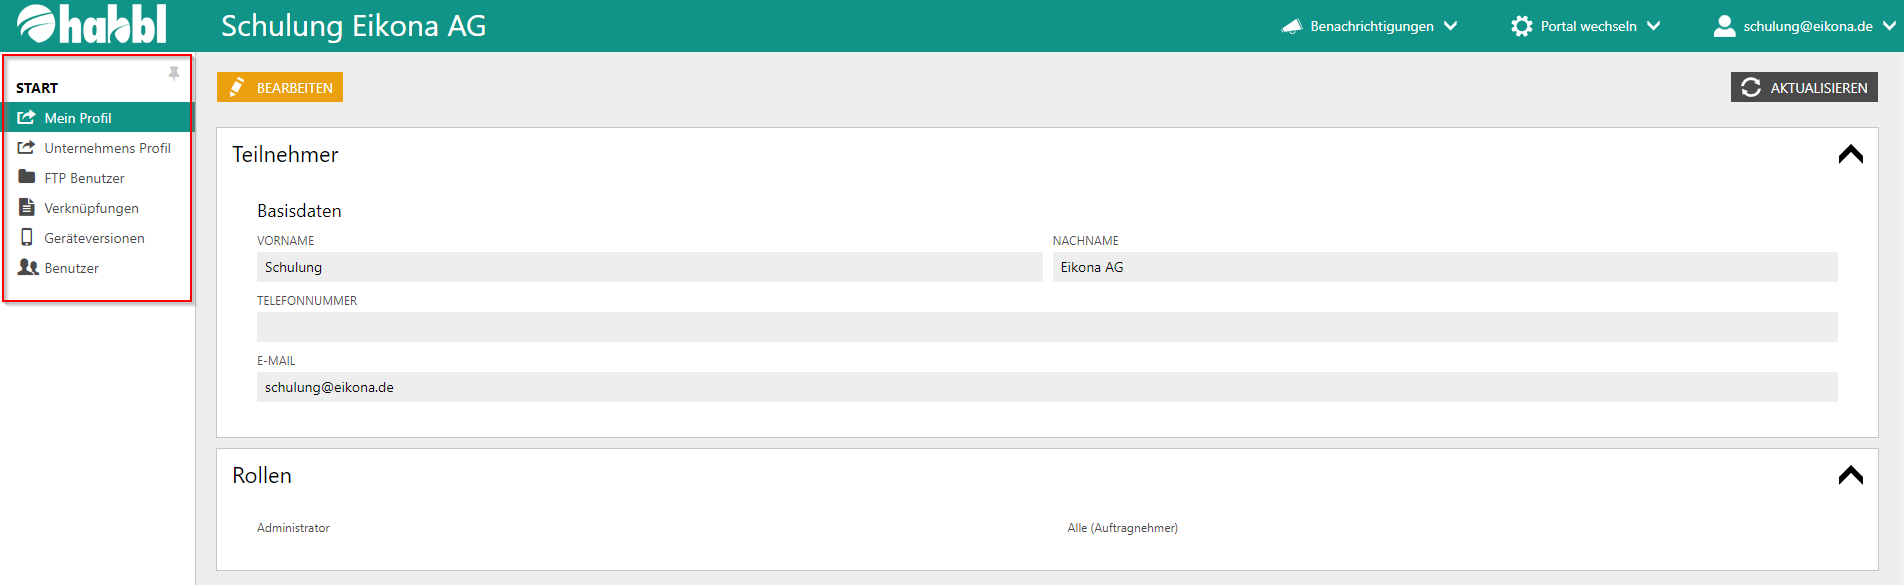
Task: Click the folder icon beside FTP Benutzer
Action: (x=27, y=177)
